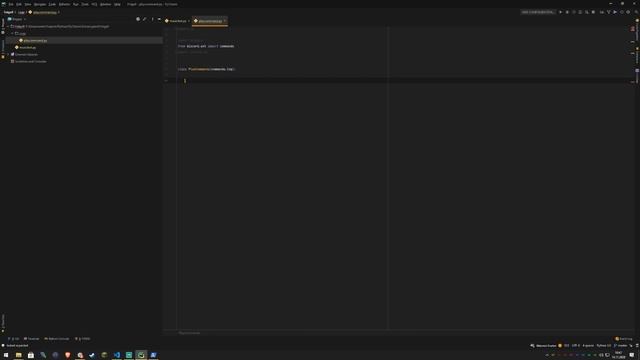Open Visual Studio Code from taskbar

pos(117,355)
